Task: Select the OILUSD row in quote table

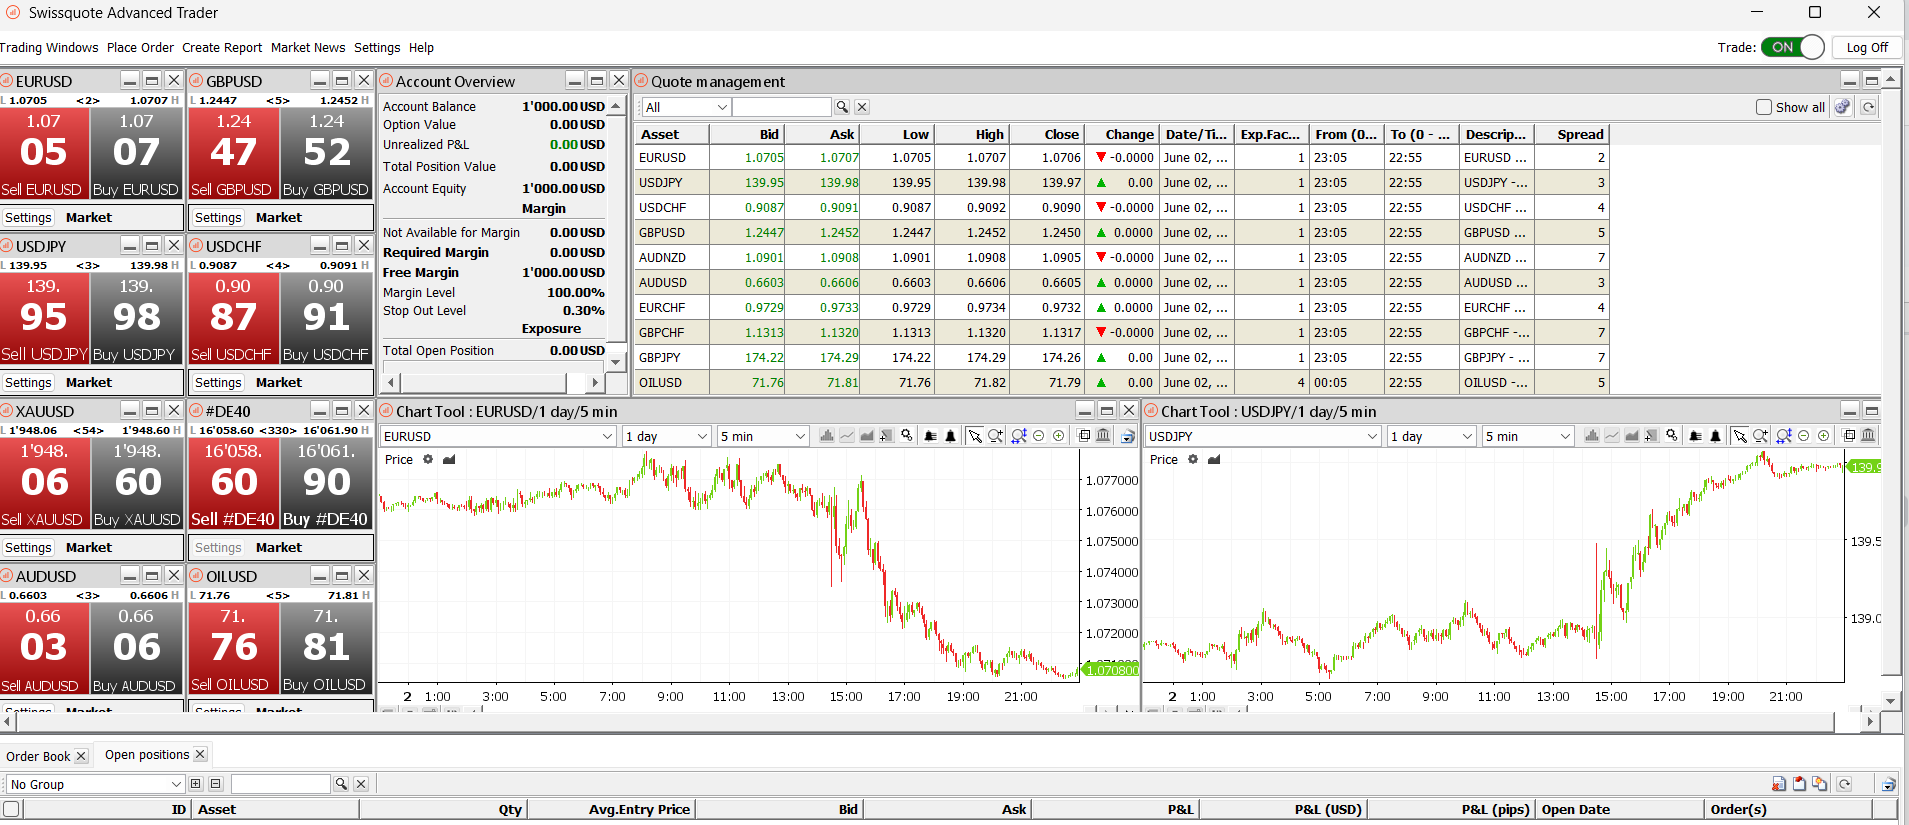Action: coord(1121,382)
